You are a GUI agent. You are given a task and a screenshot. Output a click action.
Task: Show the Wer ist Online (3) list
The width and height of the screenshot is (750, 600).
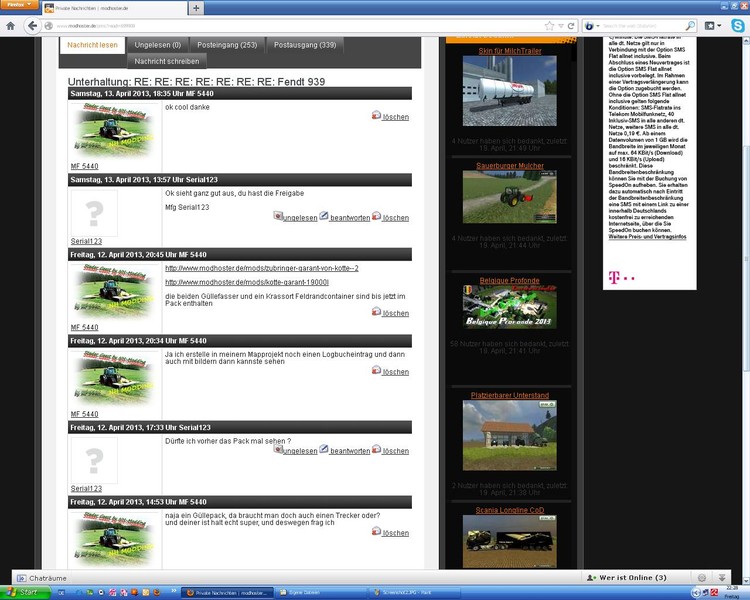(x=627, y=578)
